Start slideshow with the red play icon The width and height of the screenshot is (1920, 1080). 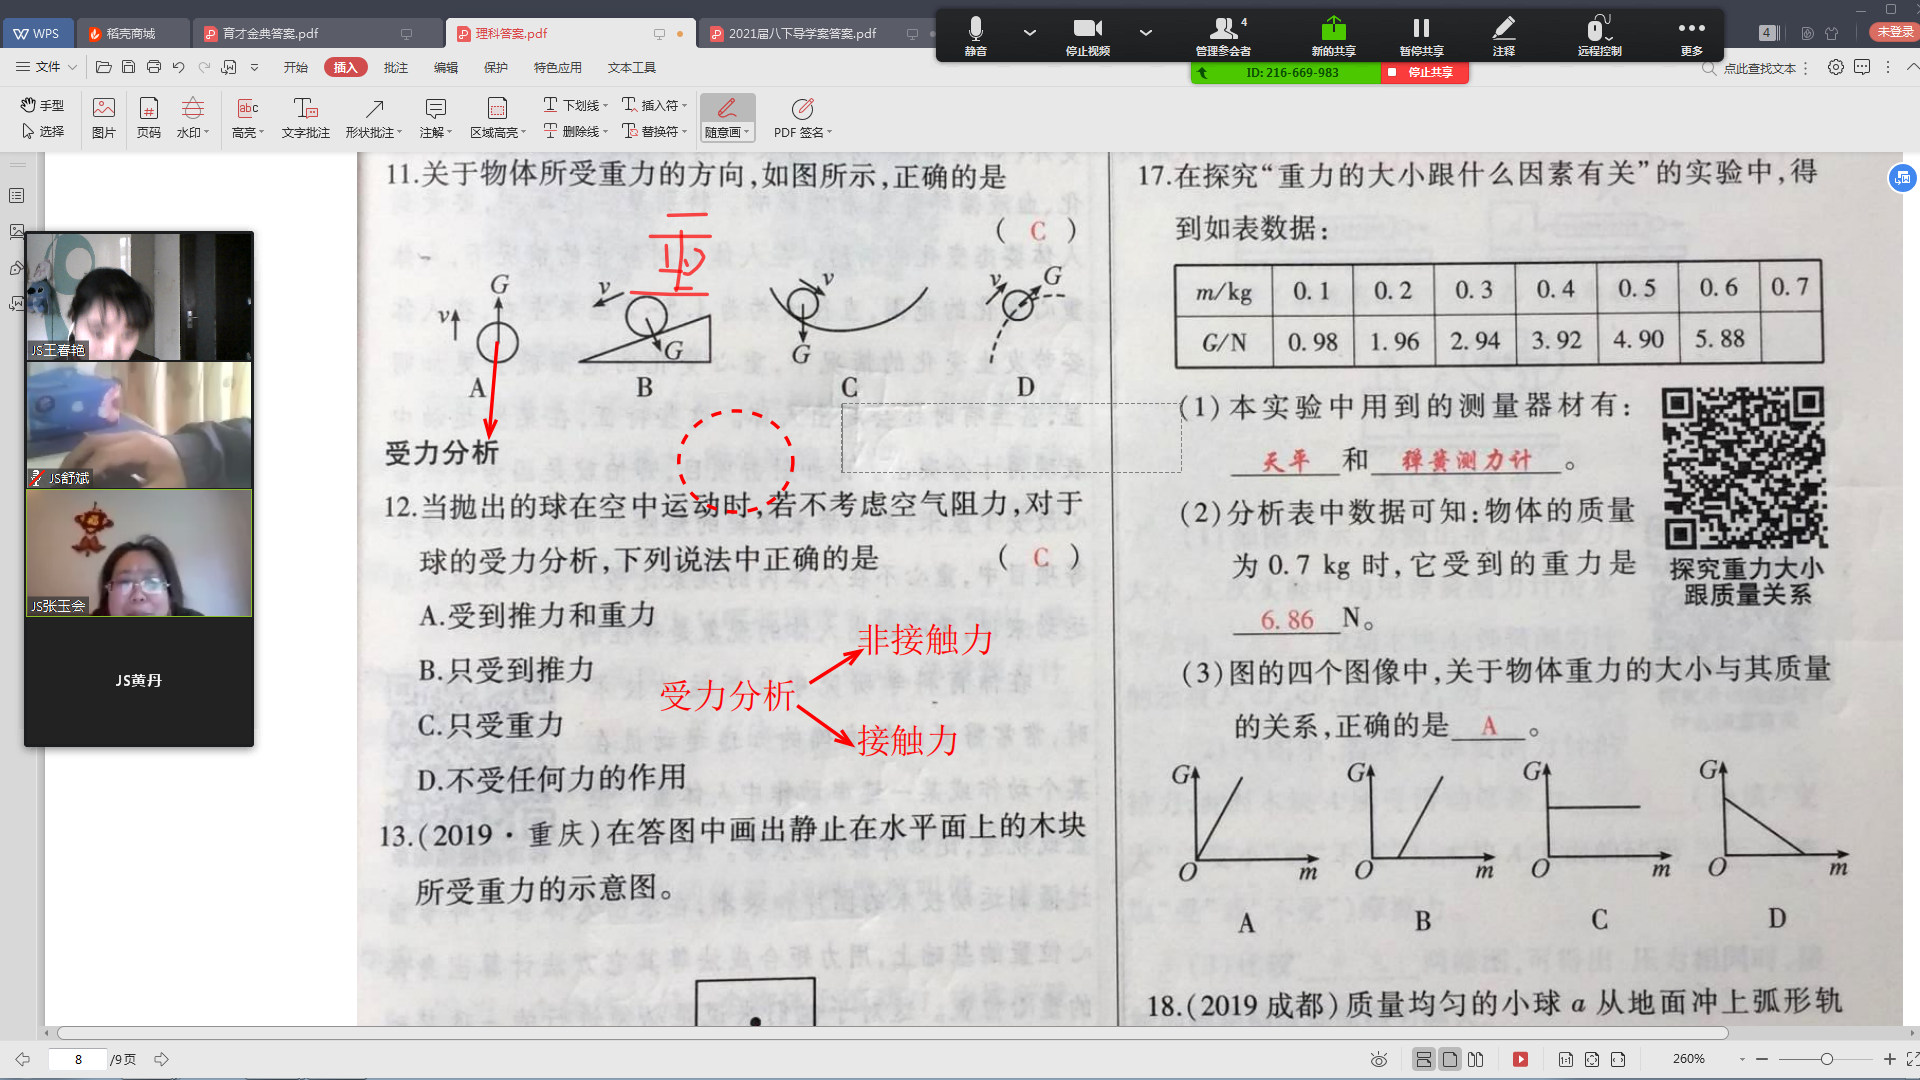1520,1059
